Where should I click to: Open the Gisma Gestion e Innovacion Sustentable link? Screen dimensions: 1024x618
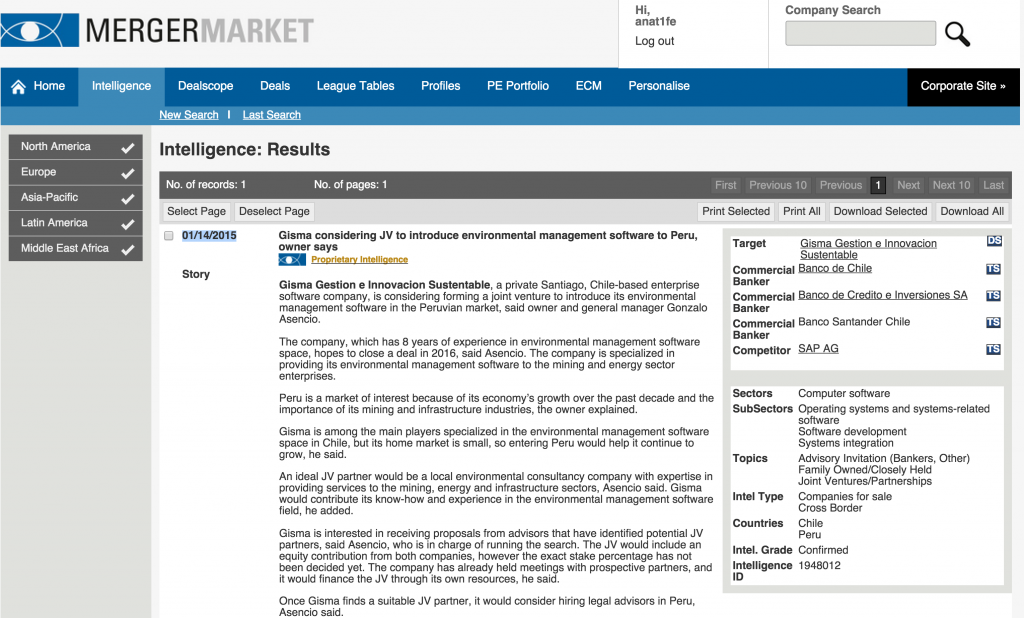pyautogui.click(x=869, y=249)
